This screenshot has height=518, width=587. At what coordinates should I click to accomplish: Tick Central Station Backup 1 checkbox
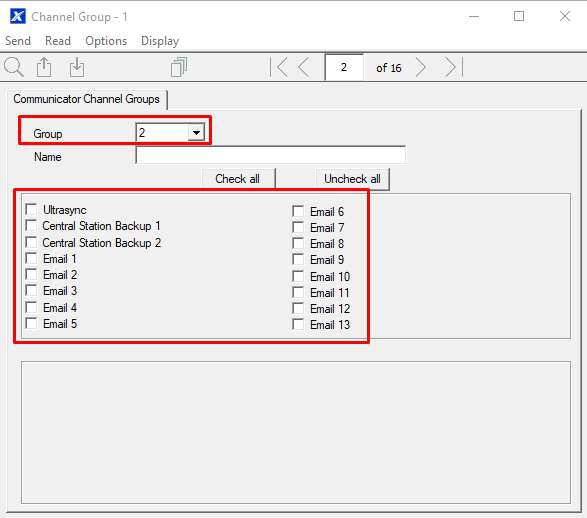point(31,225)
